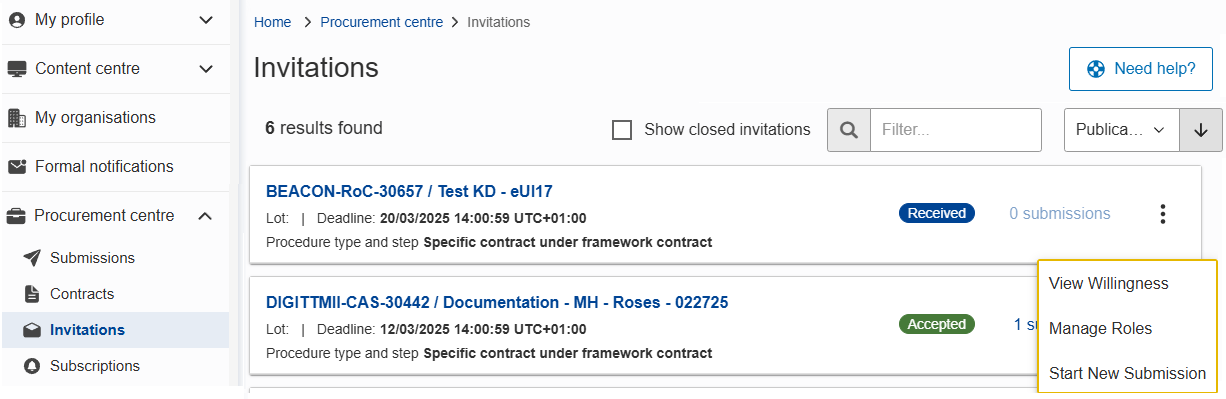The height and width of the screenshot is (399, 1226).
Task: Open the three-dot menu for BEACON-RoC-30657
Action: [x=1162, y=214]
